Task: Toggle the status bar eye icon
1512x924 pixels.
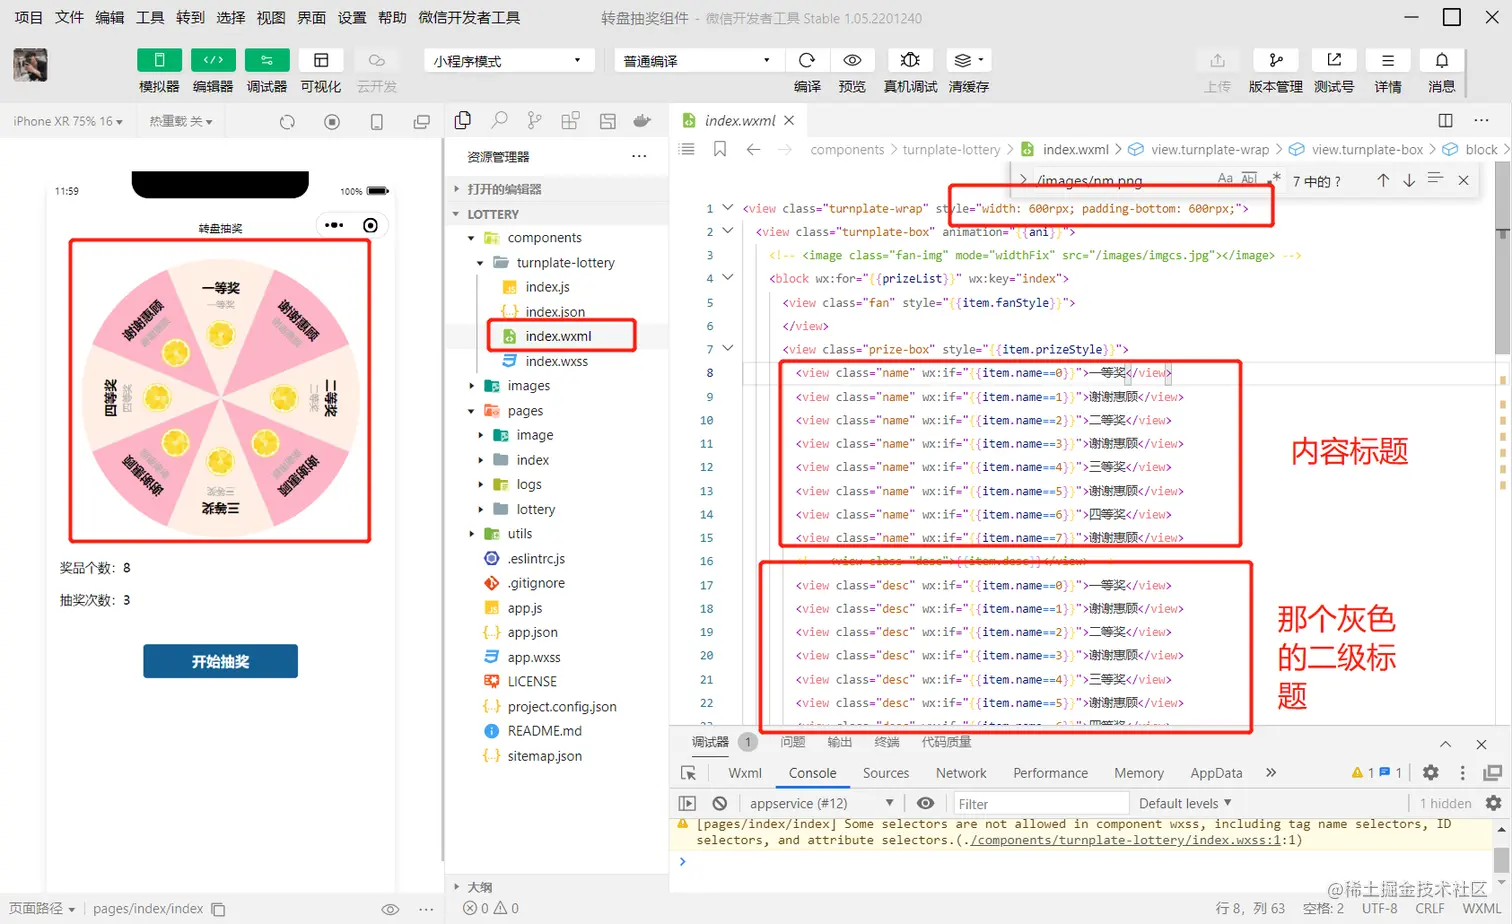Action: click(x=391, y=909)
